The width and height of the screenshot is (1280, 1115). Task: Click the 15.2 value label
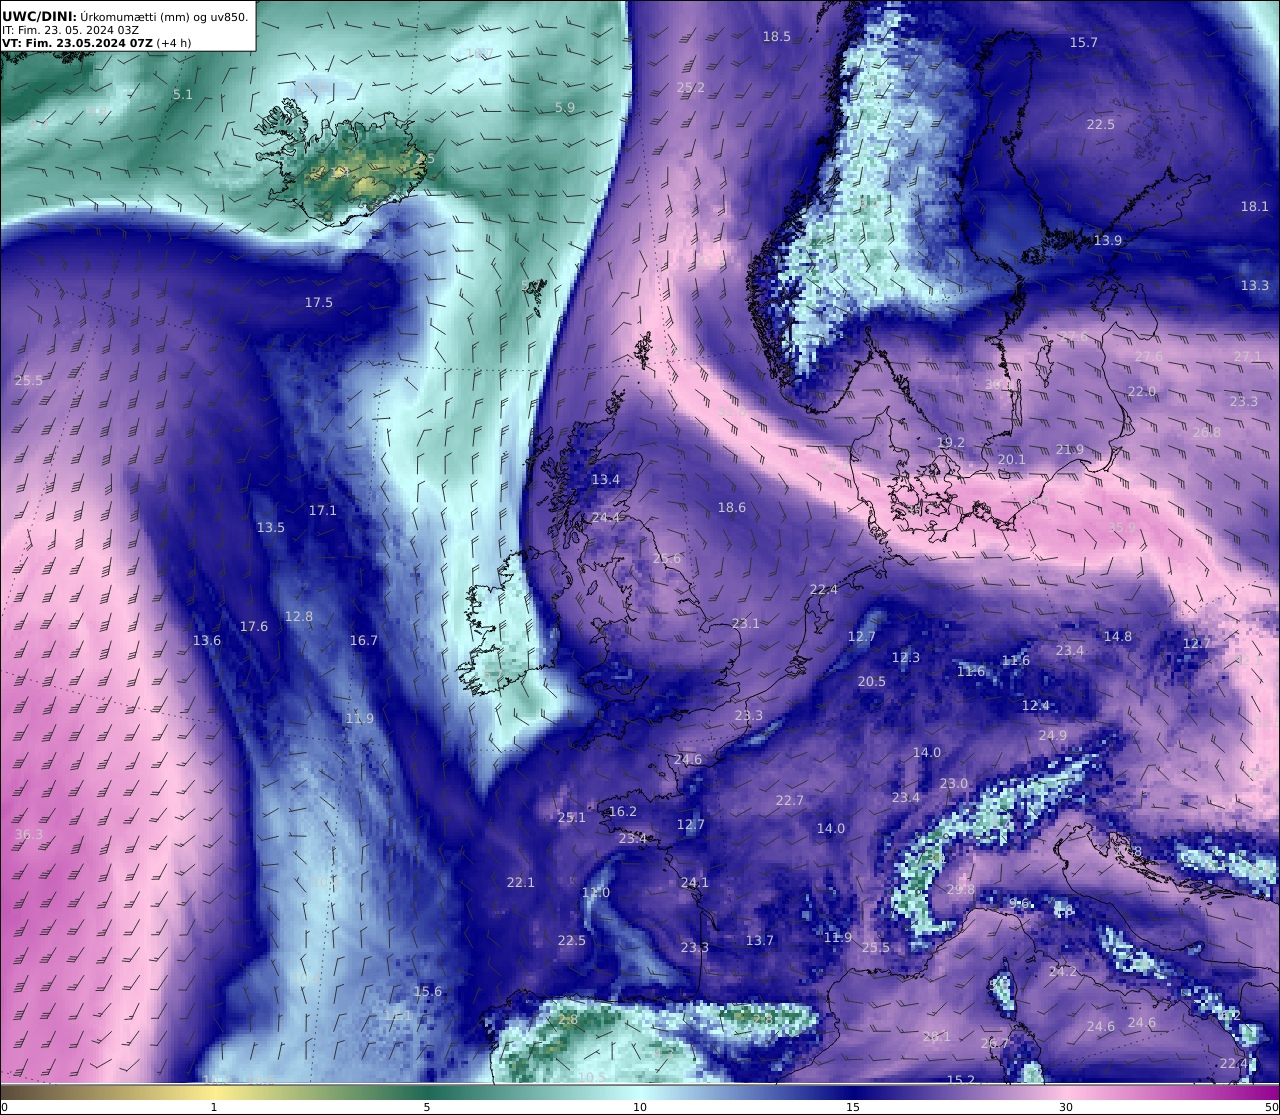point(961,1080)
